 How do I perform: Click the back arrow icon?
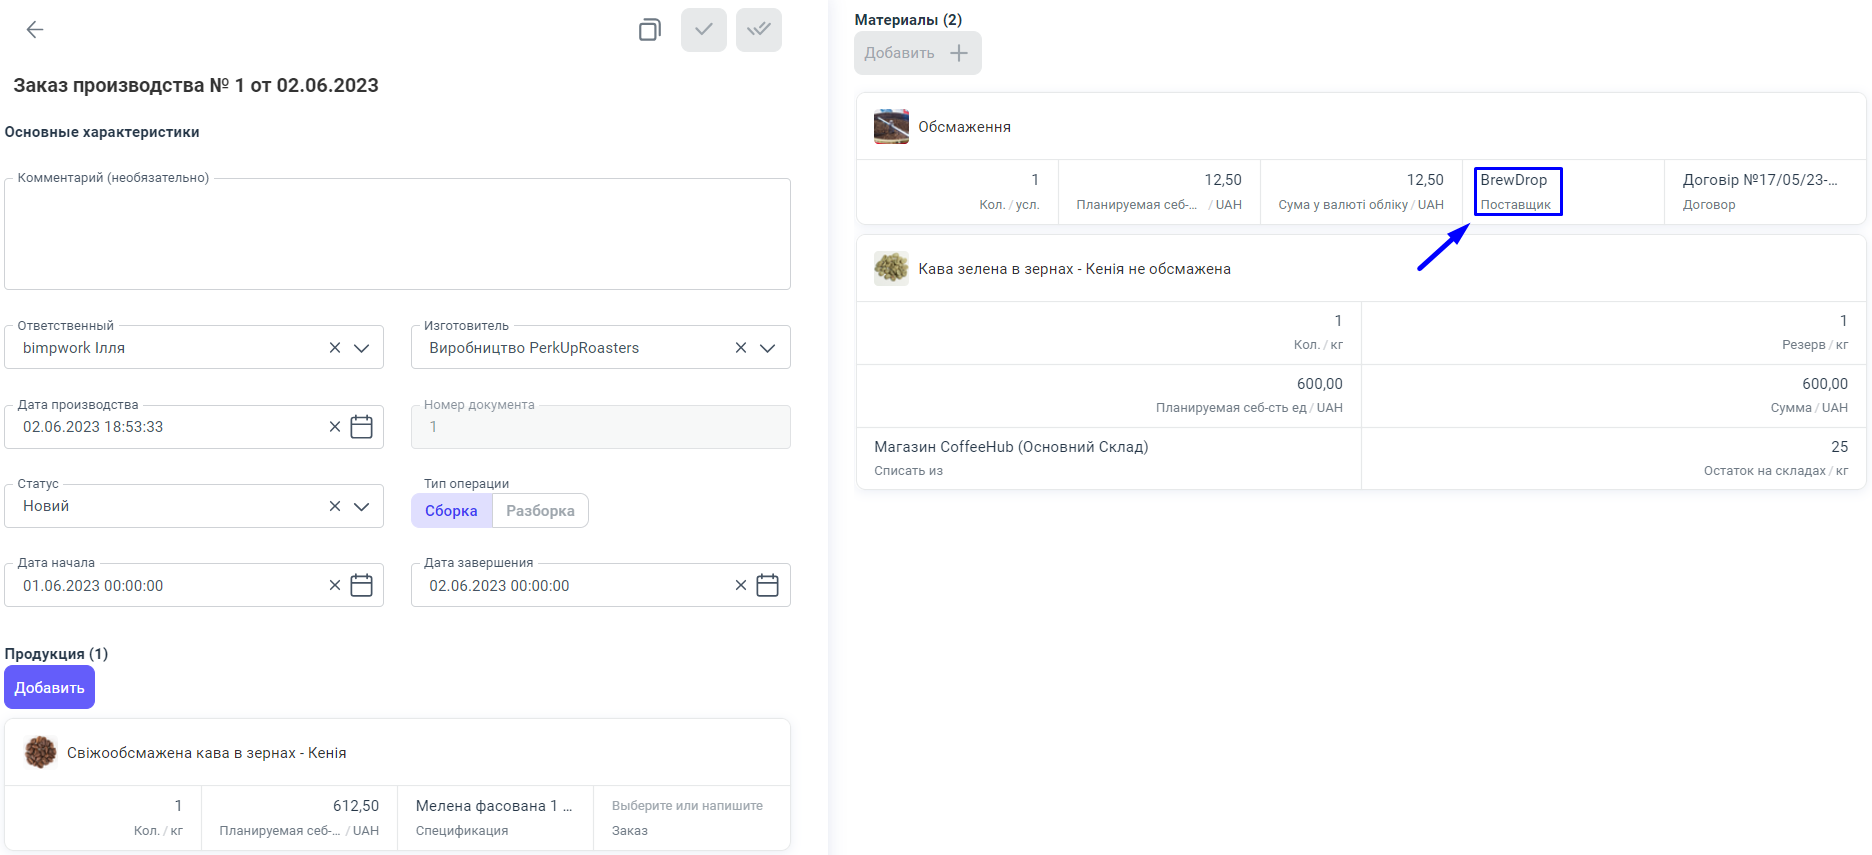[x=35, y=30]
